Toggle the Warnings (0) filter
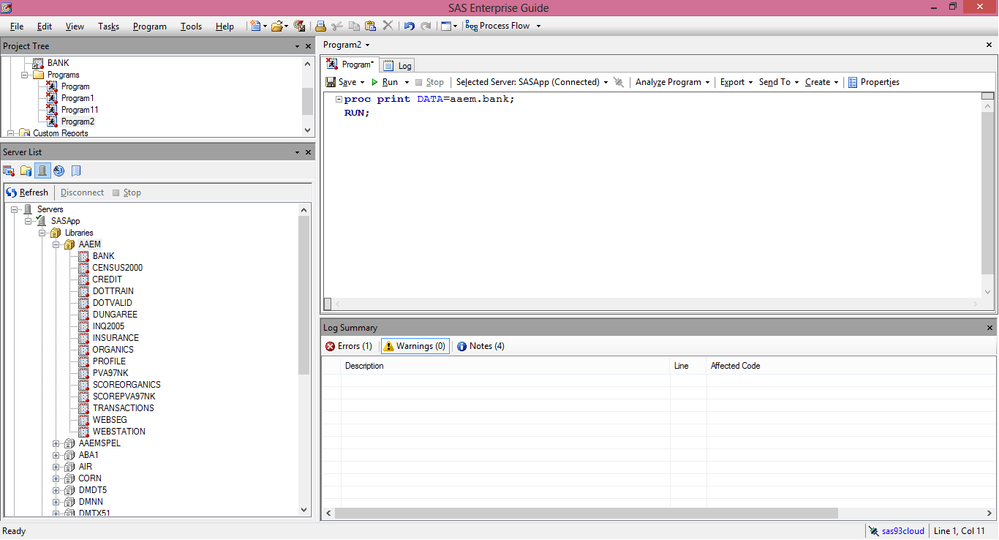 pyautogui.click(x=415, y=346)
